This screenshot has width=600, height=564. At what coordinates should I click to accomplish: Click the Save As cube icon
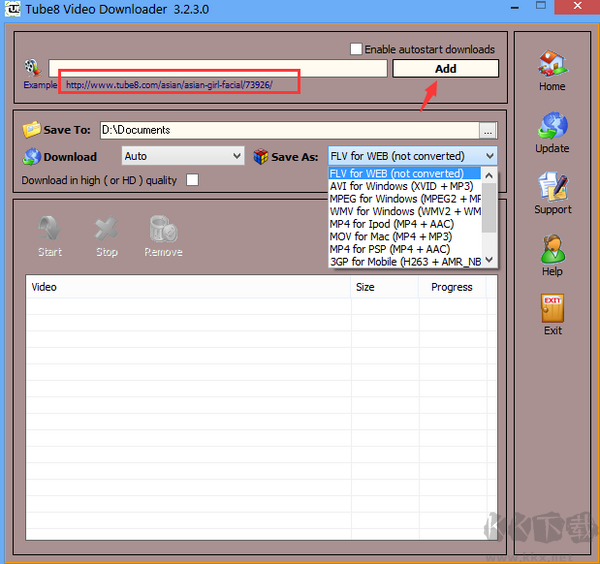tap(261, 156)
